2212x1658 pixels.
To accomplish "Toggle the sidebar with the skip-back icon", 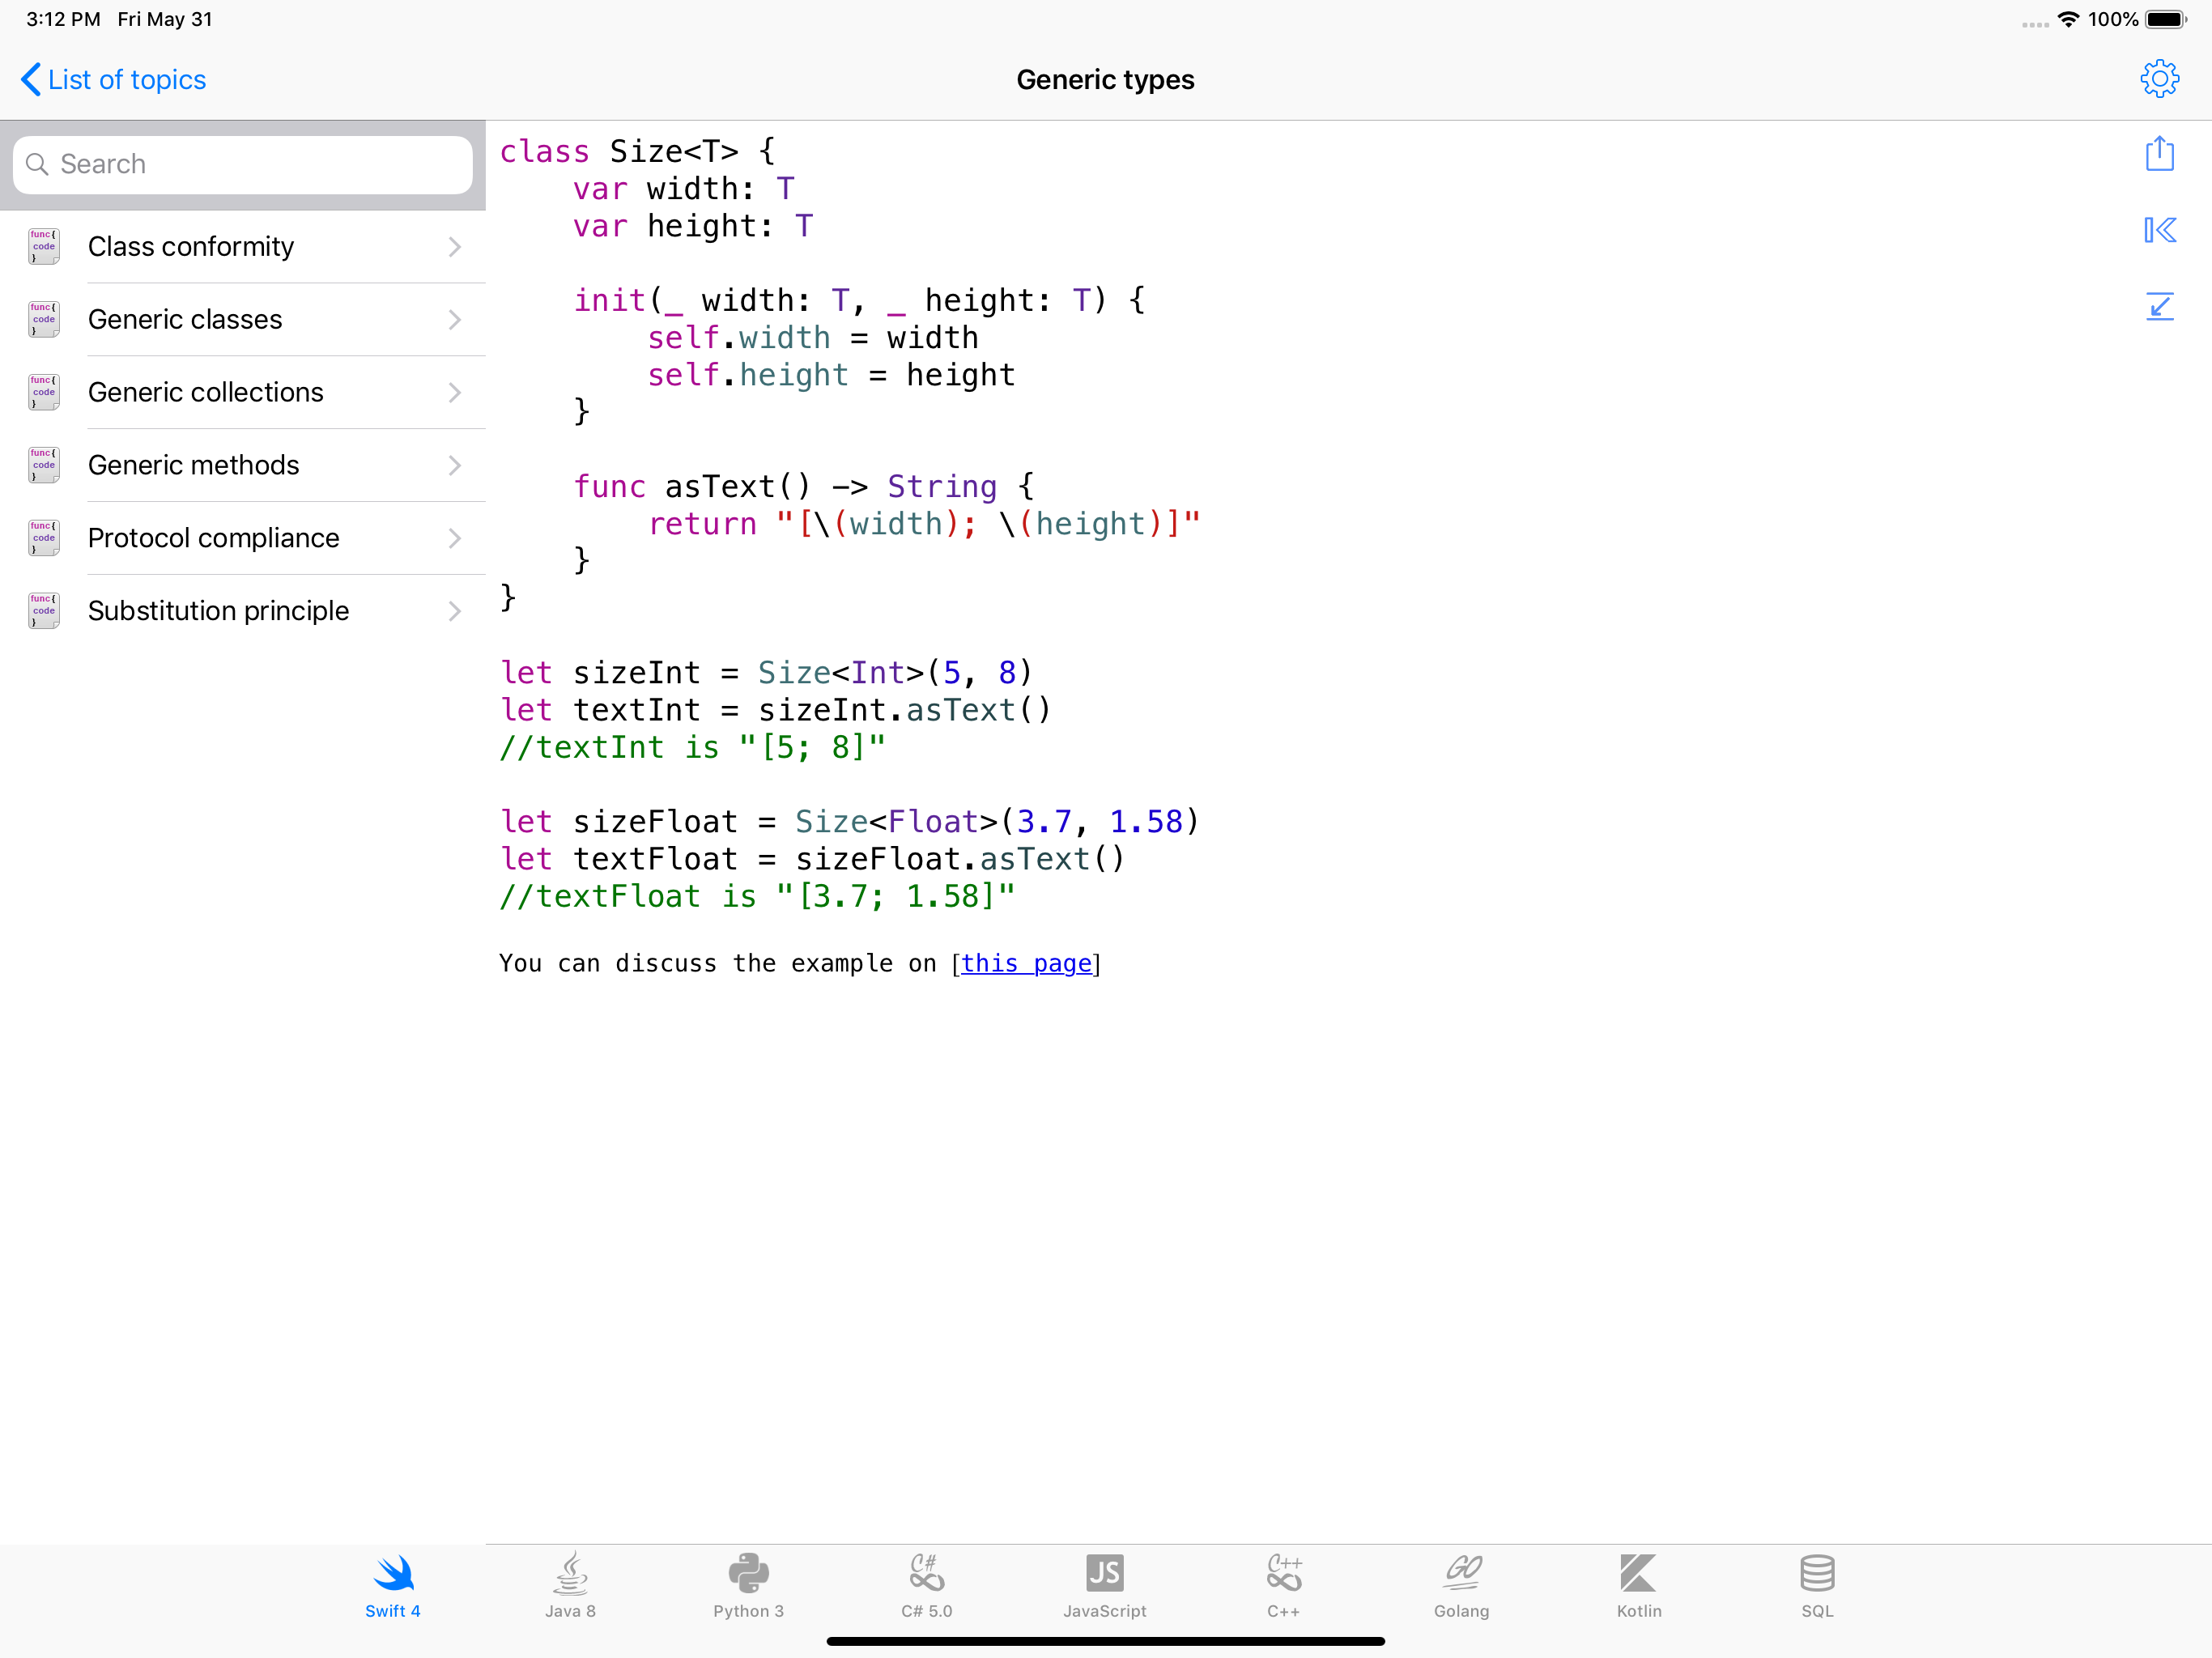I will (2159, 230).
